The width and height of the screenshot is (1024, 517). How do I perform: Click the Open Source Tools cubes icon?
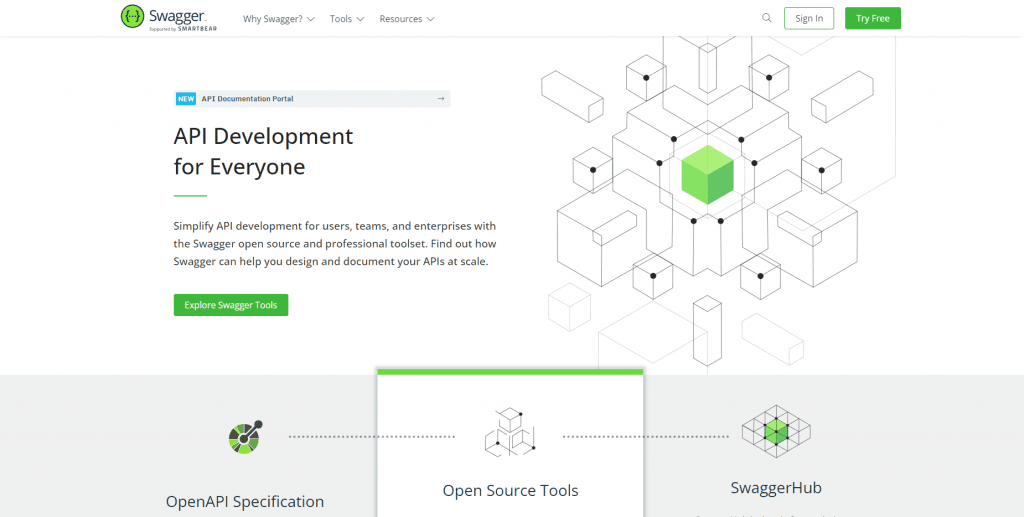(510, 432)
